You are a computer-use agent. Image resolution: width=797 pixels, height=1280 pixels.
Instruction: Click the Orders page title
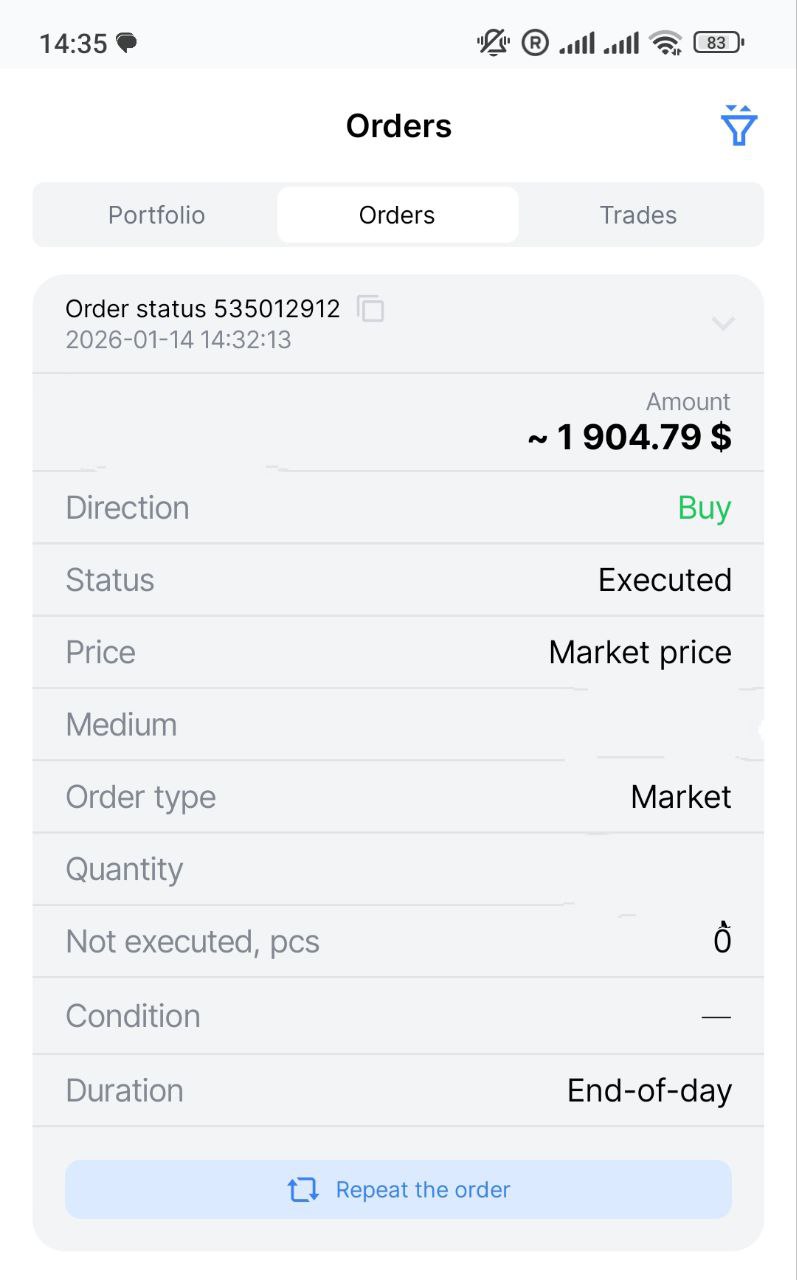[x=398, y=126]
